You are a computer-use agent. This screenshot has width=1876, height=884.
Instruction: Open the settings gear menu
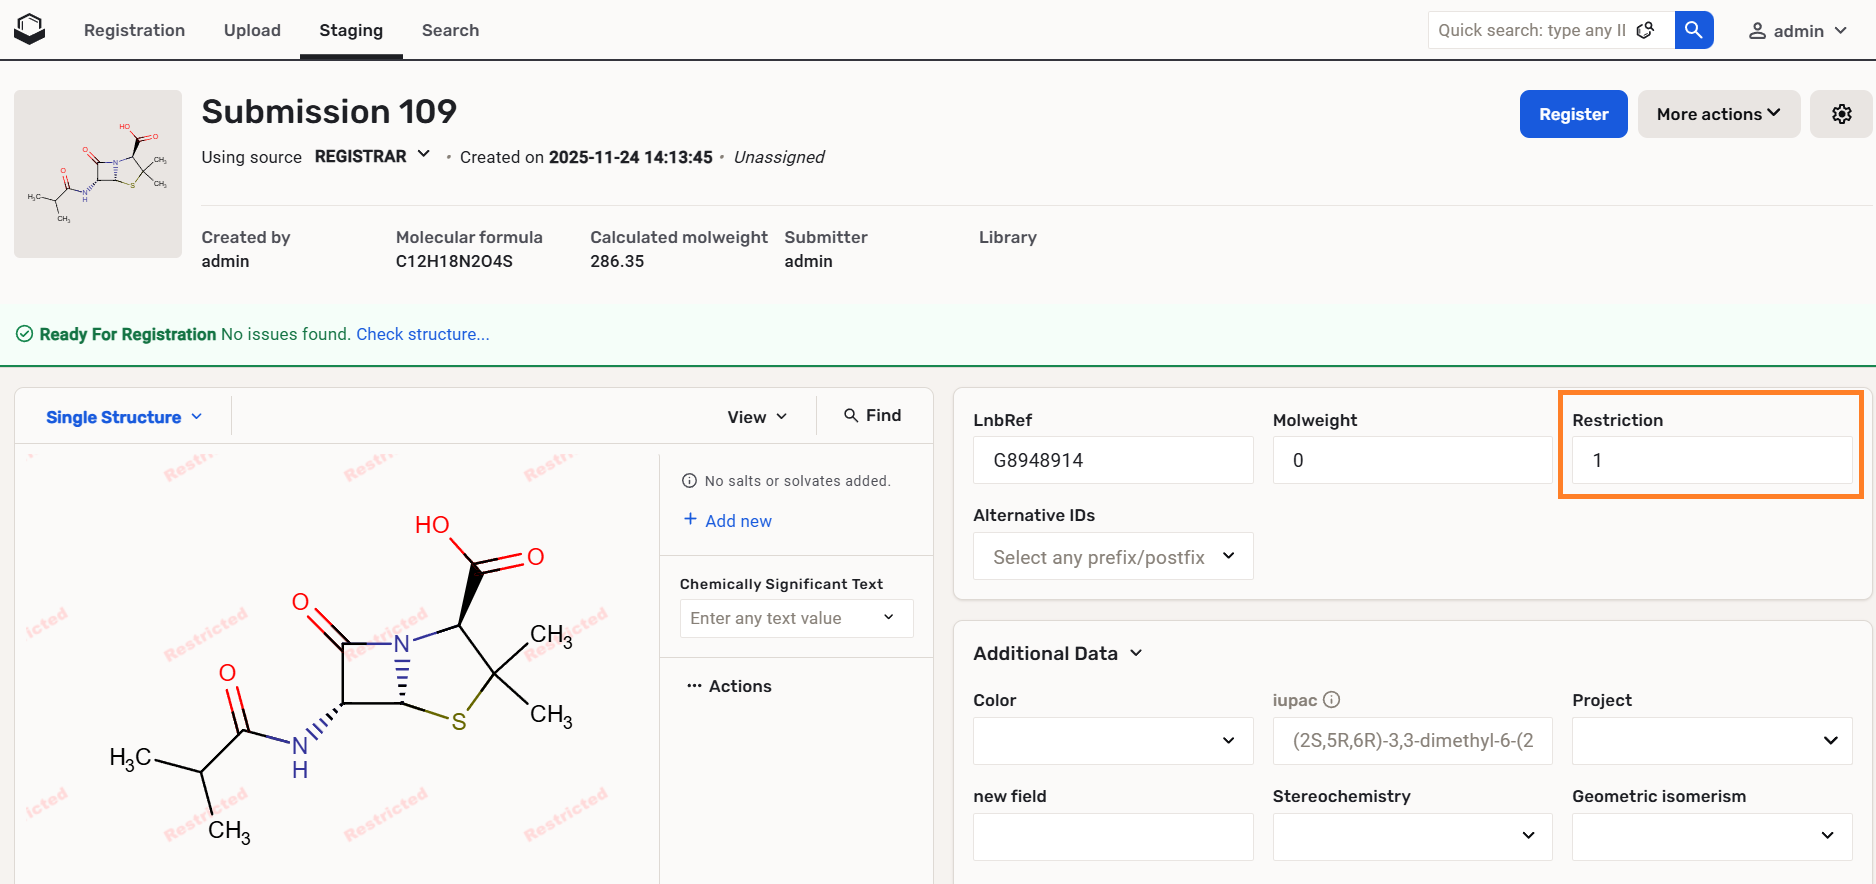(1841, 114)
